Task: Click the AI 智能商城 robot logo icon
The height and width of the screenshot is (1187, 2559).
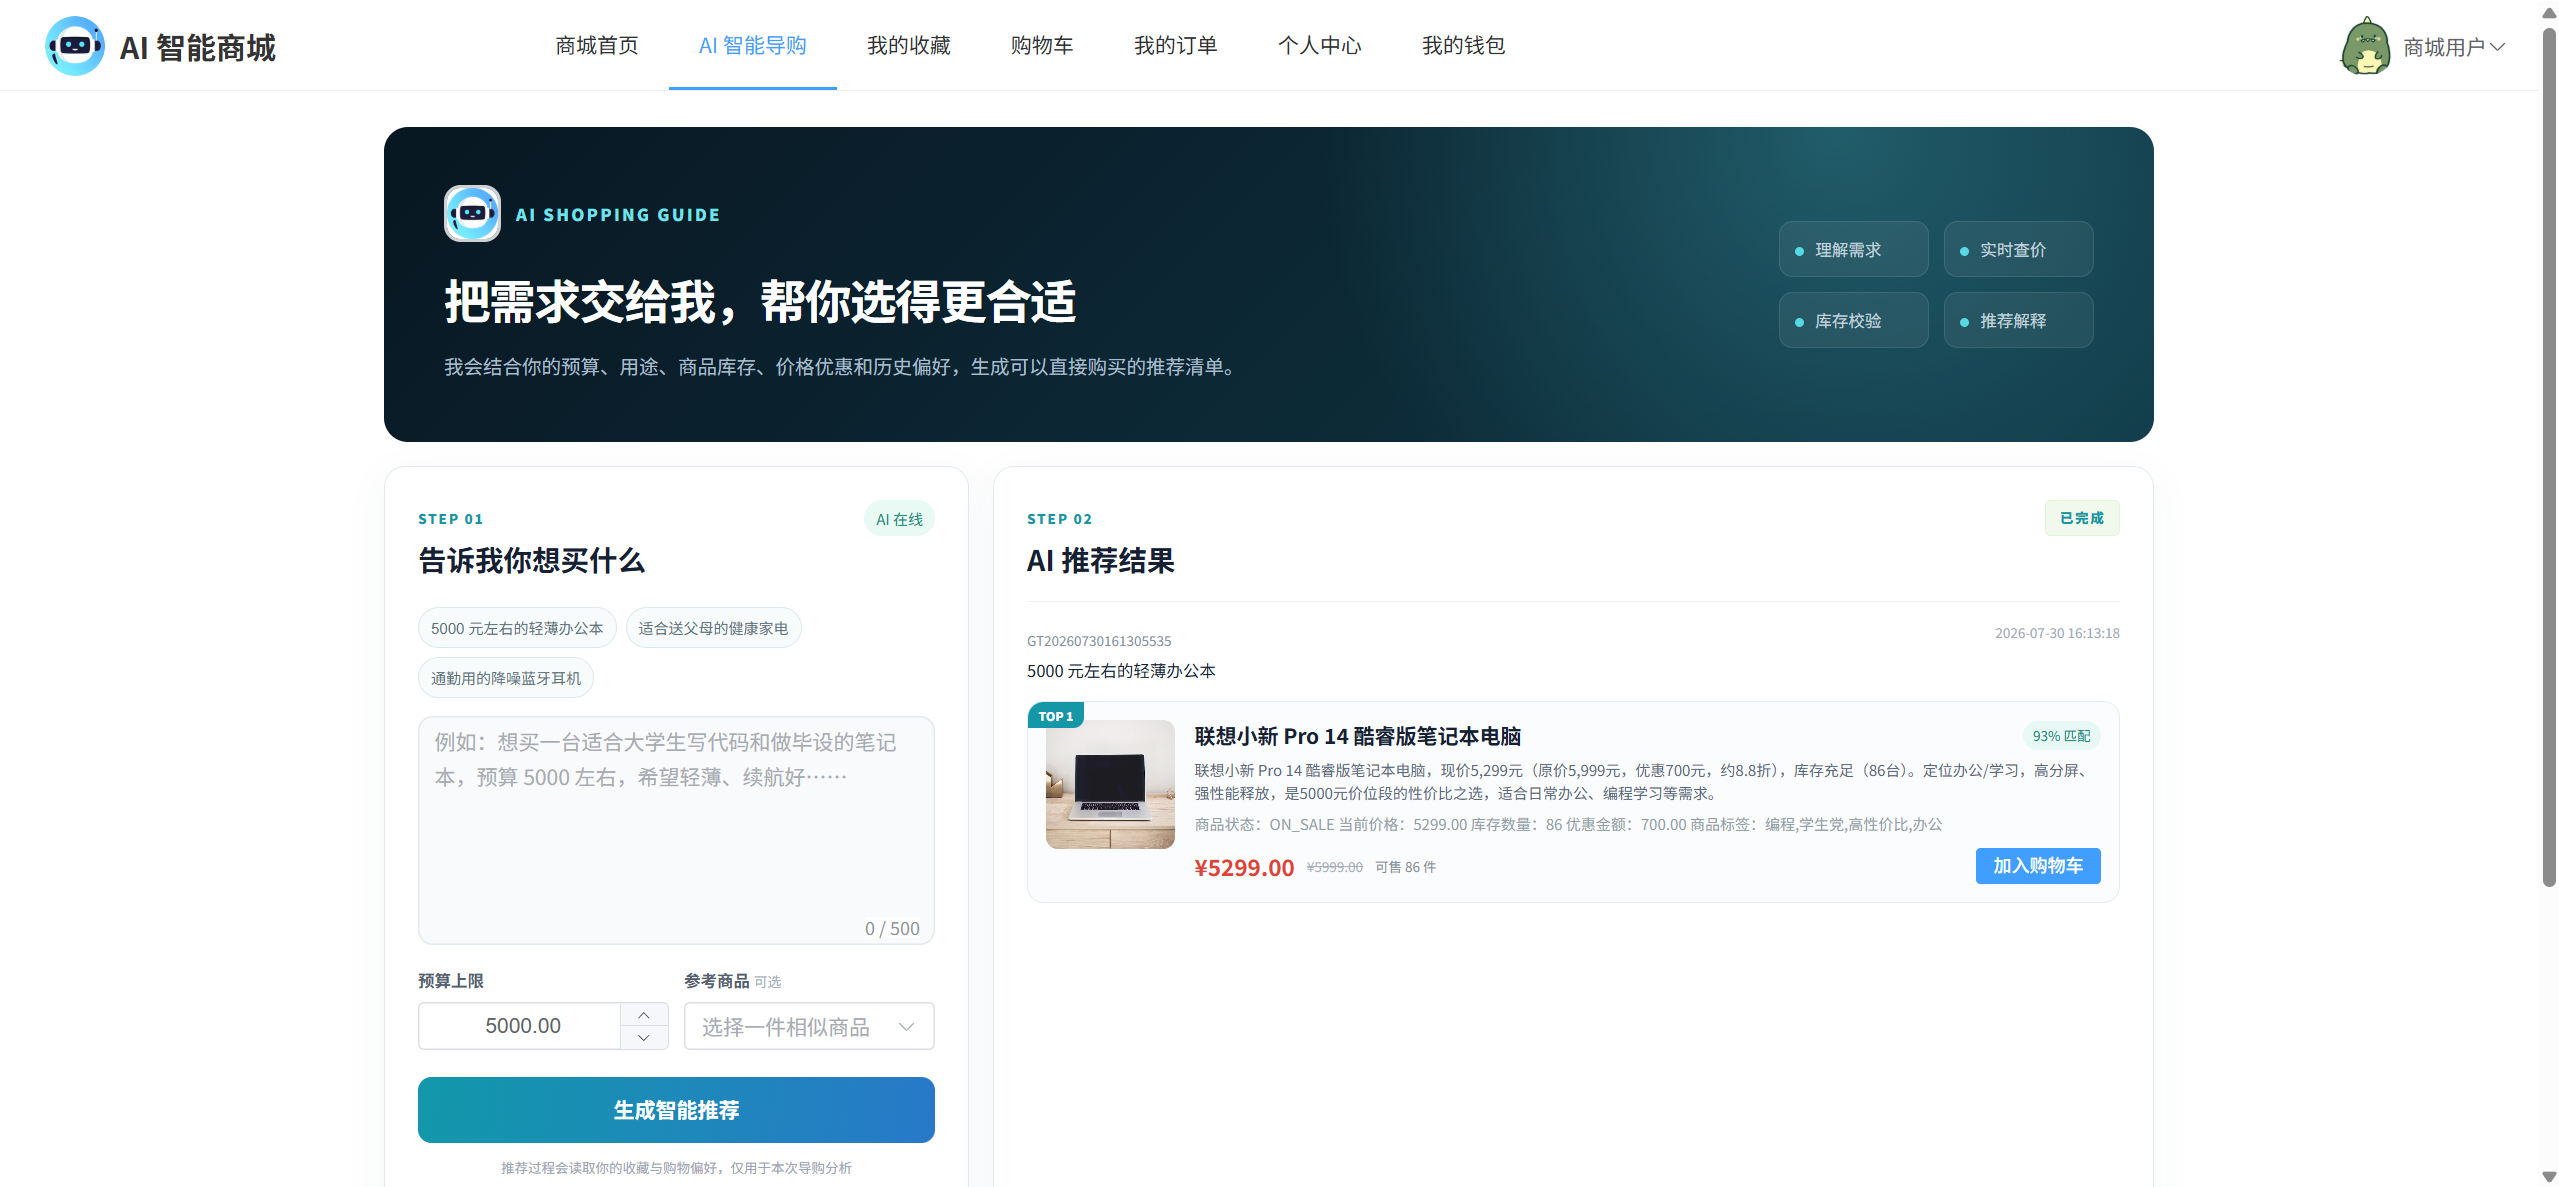Action: (75, 46)
